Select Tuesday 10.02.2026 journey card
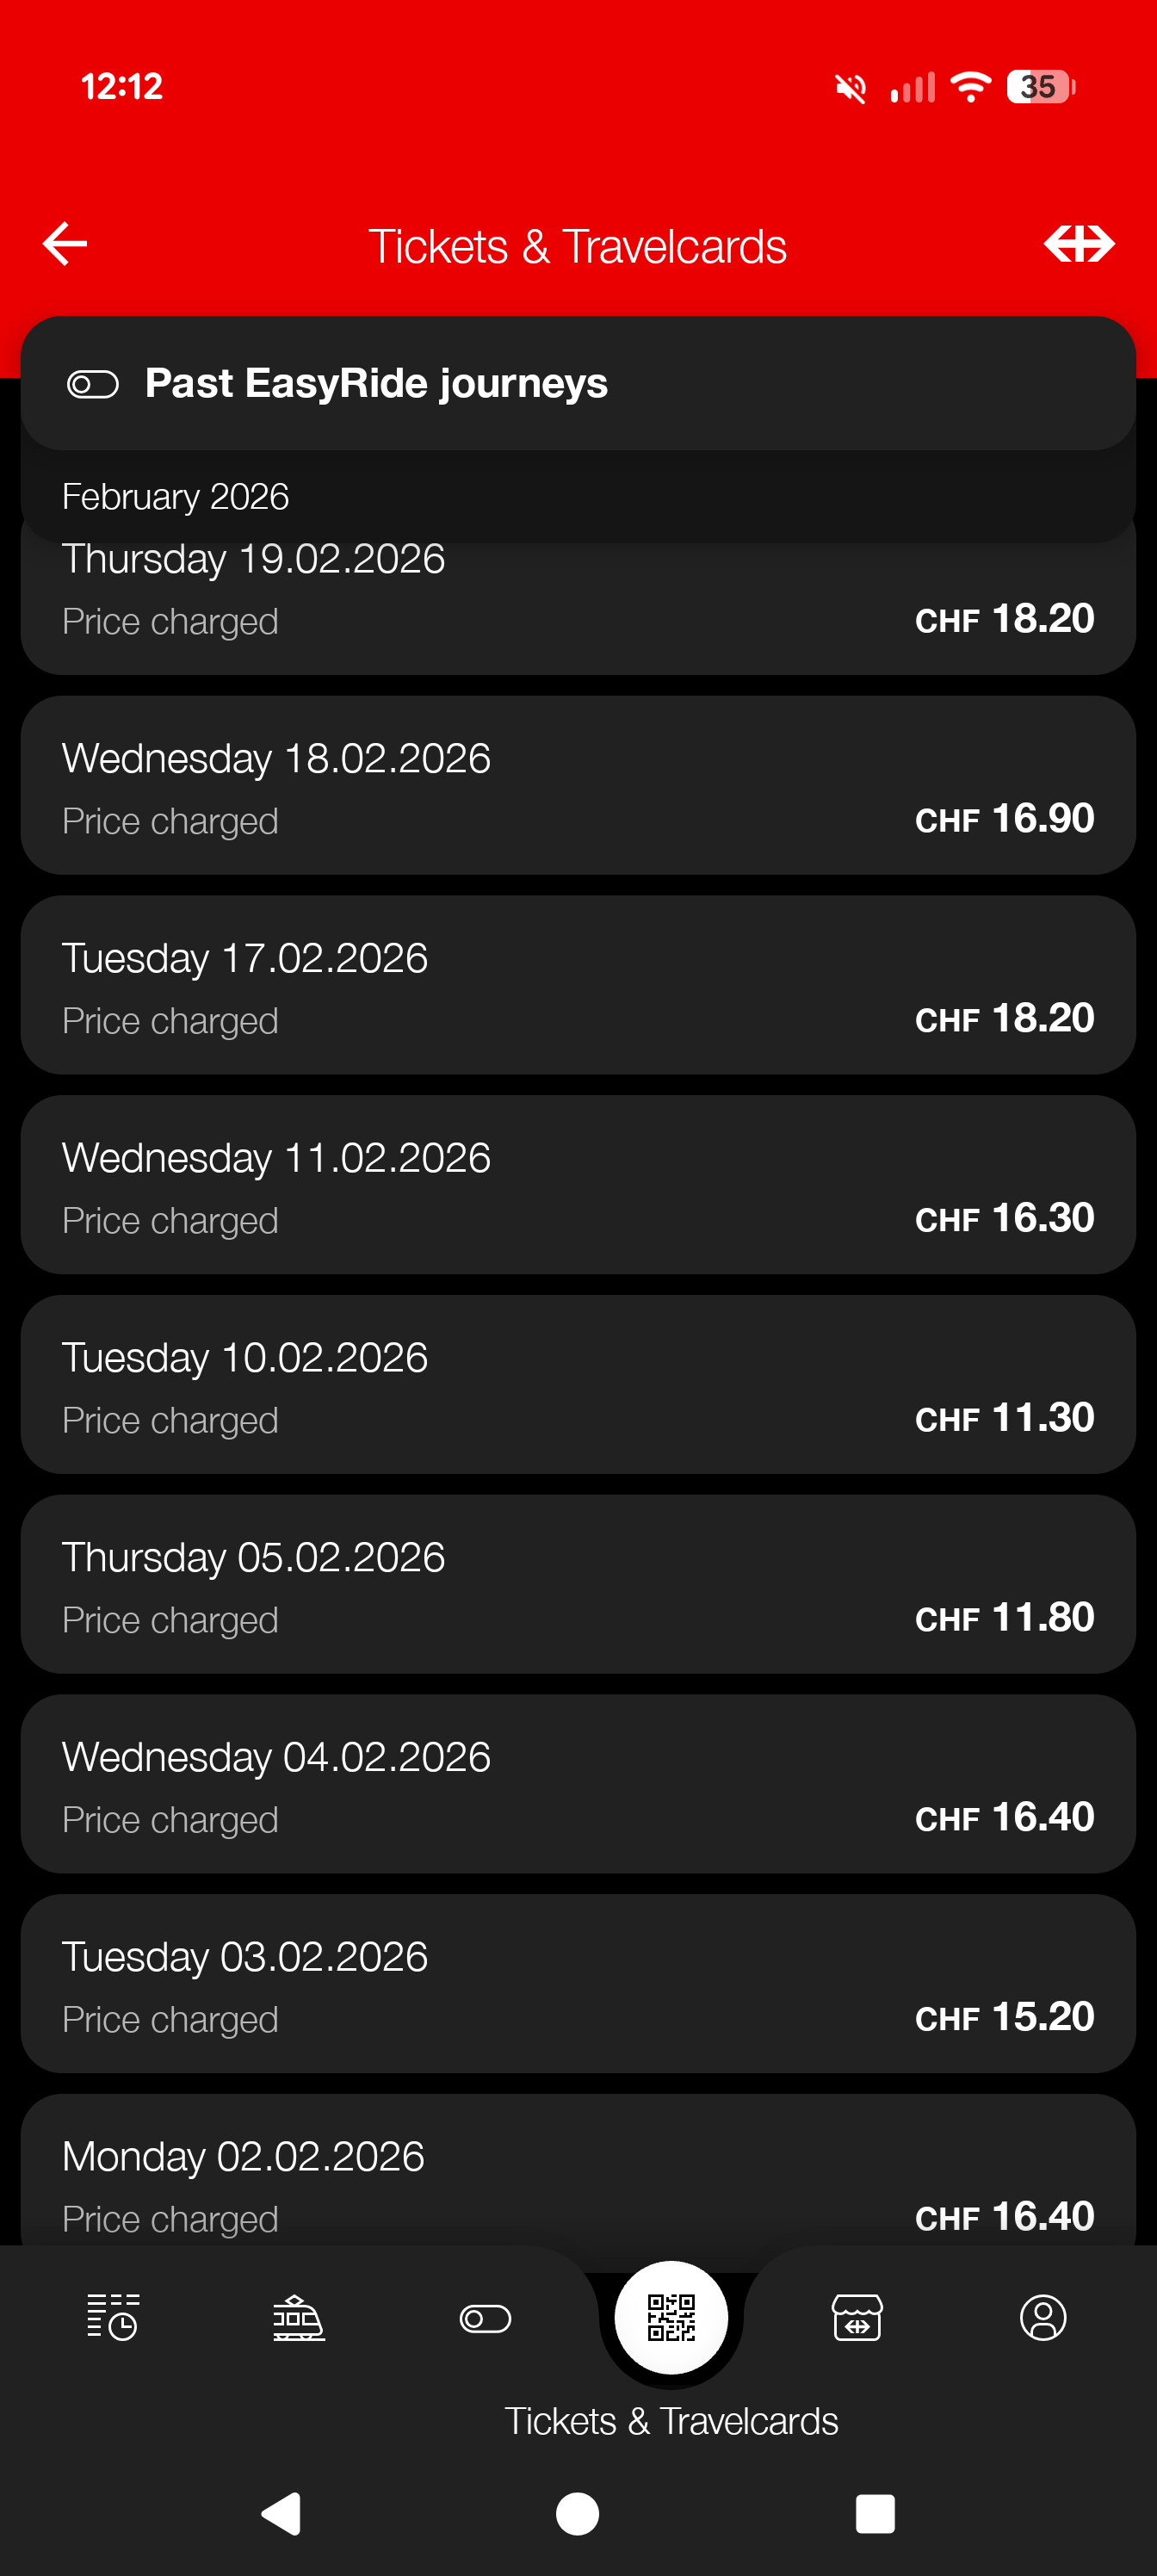This screenshot has height=2576, width=1157. click(578, 1385)
